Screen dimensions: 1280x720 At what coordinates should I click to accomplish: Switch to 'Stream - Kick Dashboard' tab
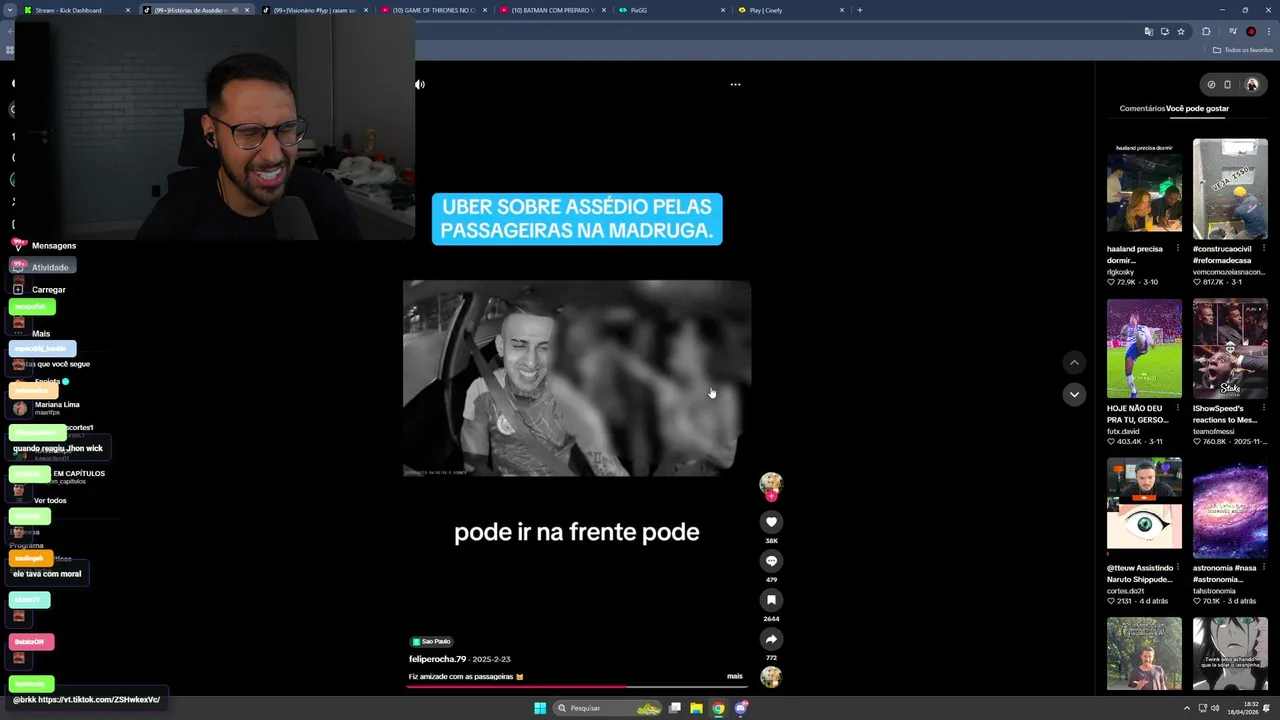[x=76, y=10]
